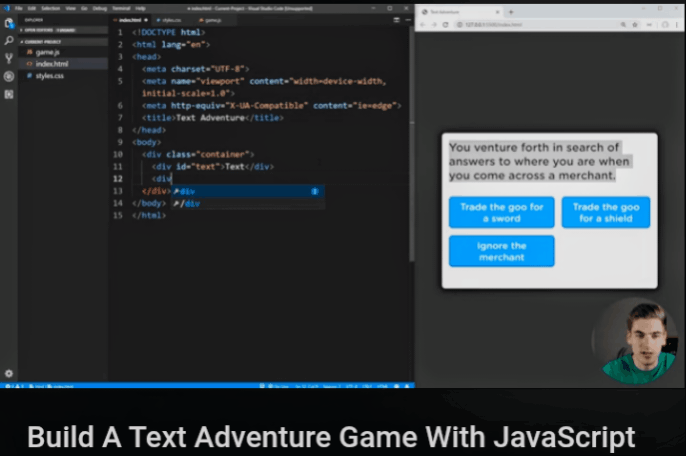The height and width of the screenshot is (456, 686).
Task: Click 'Trade the goo for a sword'
Action: 501,212
